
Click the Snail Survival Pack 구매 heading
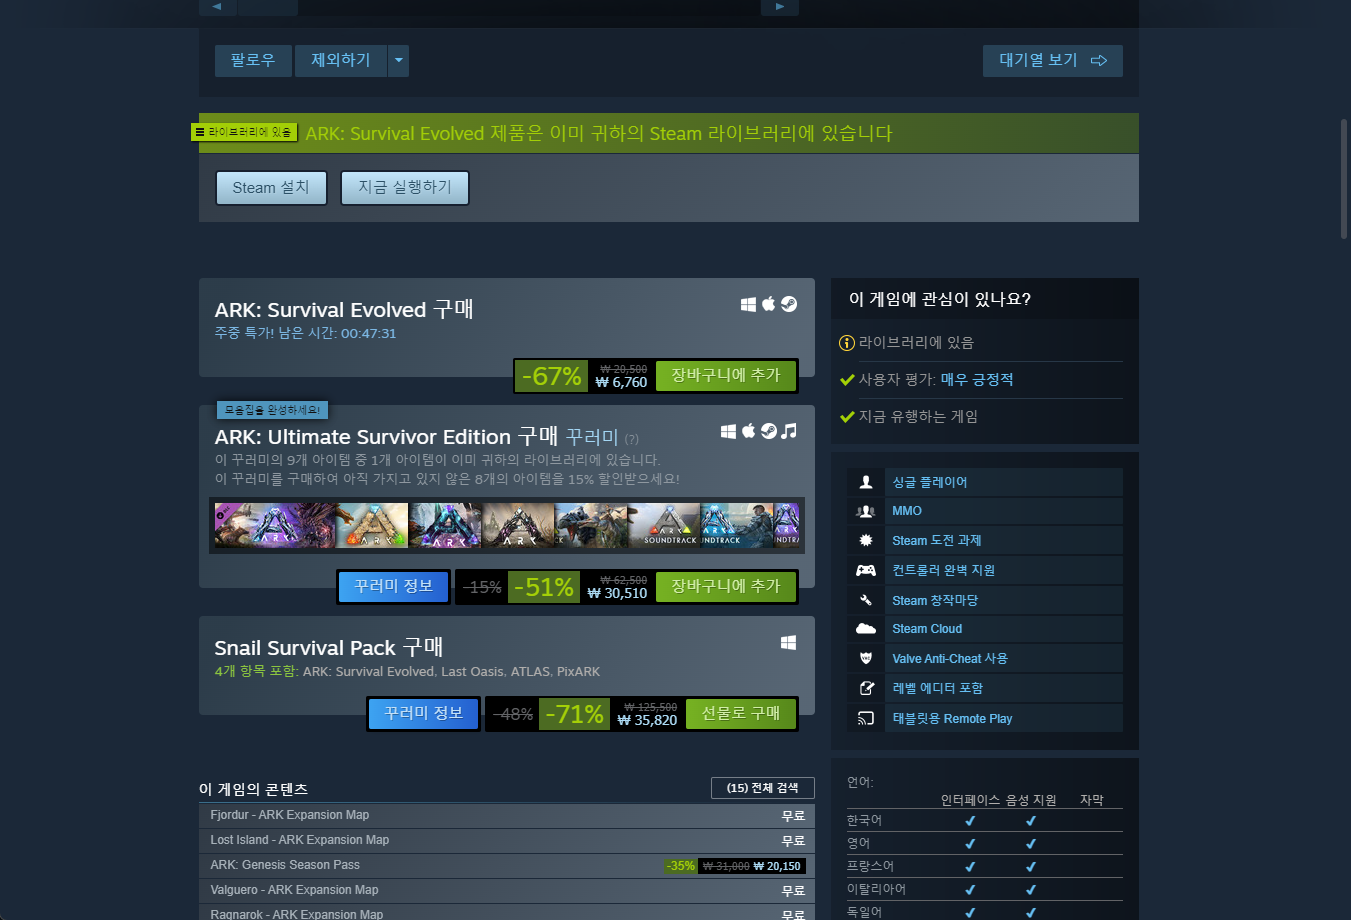(x=329, y=648)
